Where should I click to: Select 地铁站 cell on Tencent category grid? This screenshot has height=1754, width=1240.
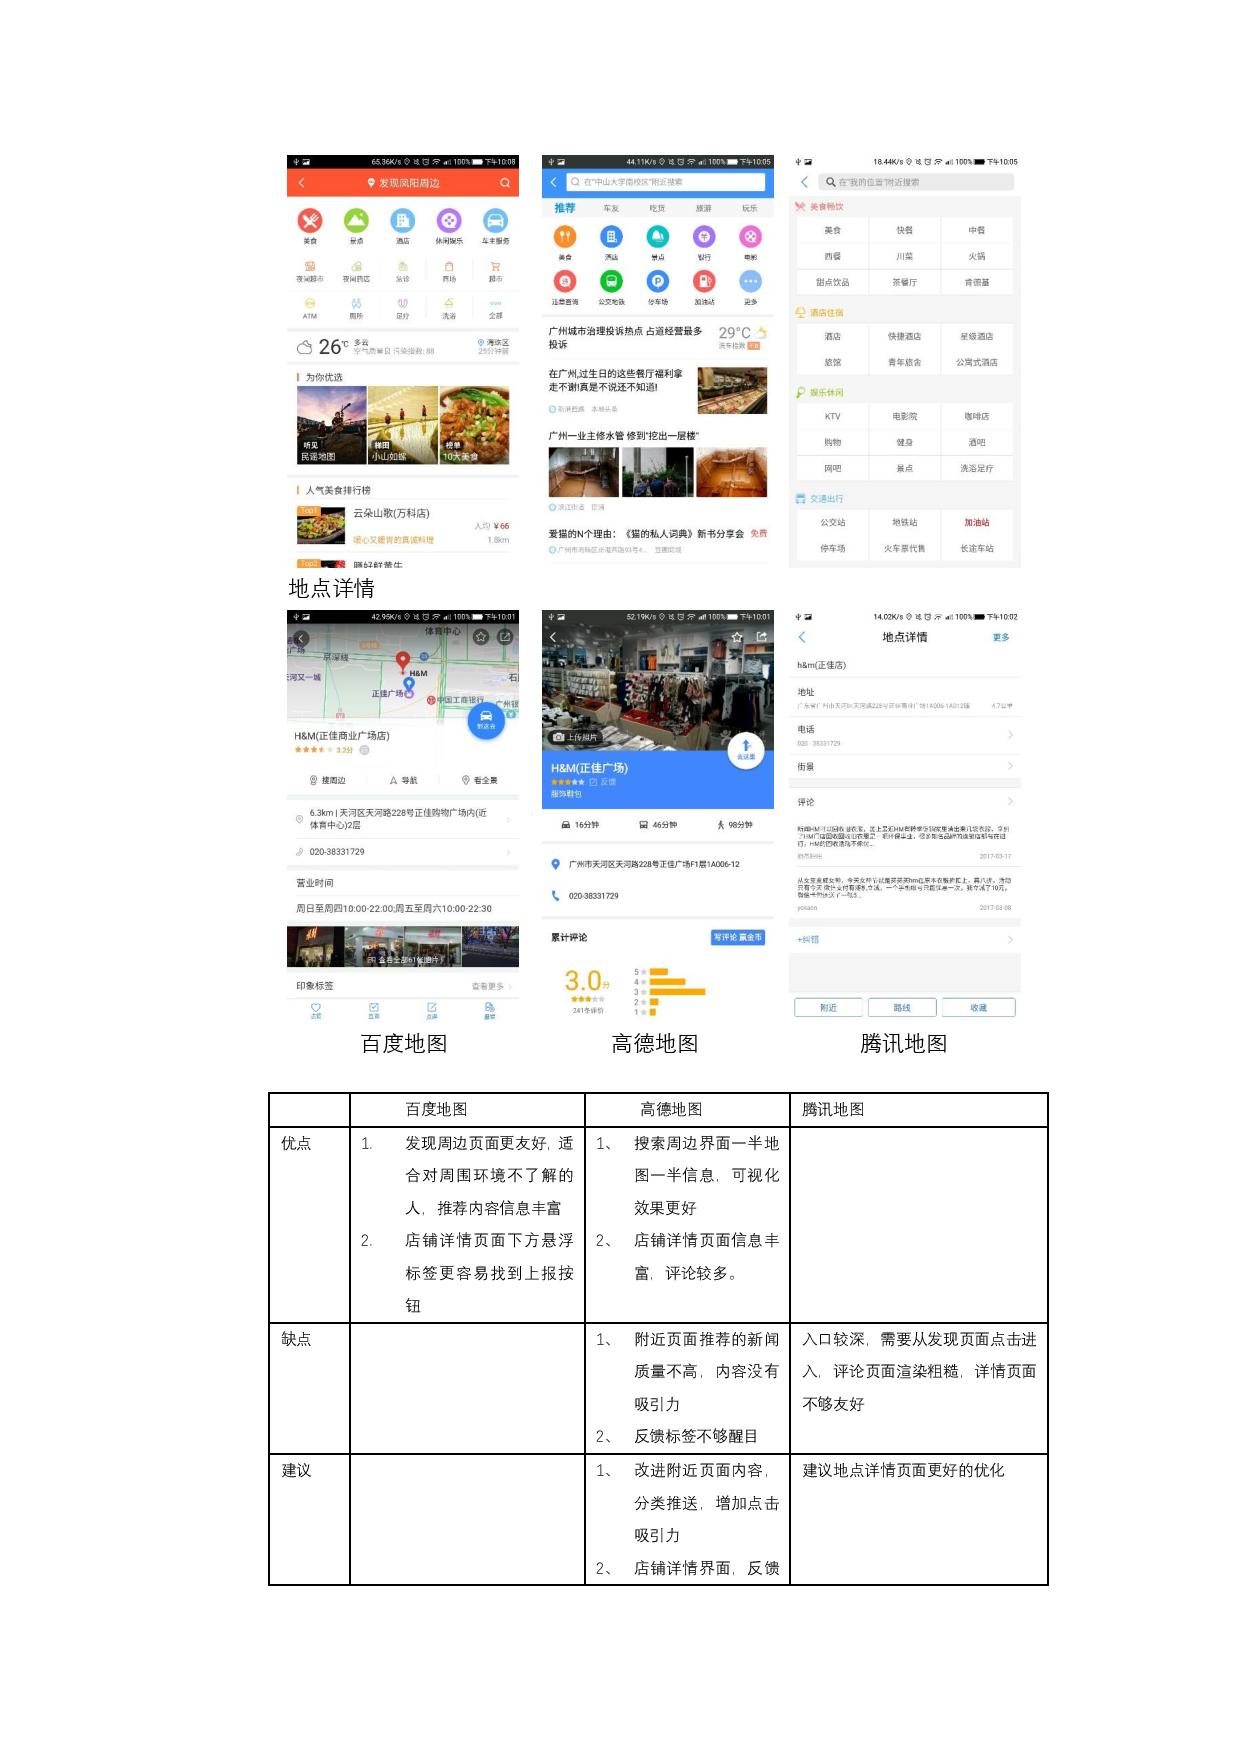click(904, 522)
